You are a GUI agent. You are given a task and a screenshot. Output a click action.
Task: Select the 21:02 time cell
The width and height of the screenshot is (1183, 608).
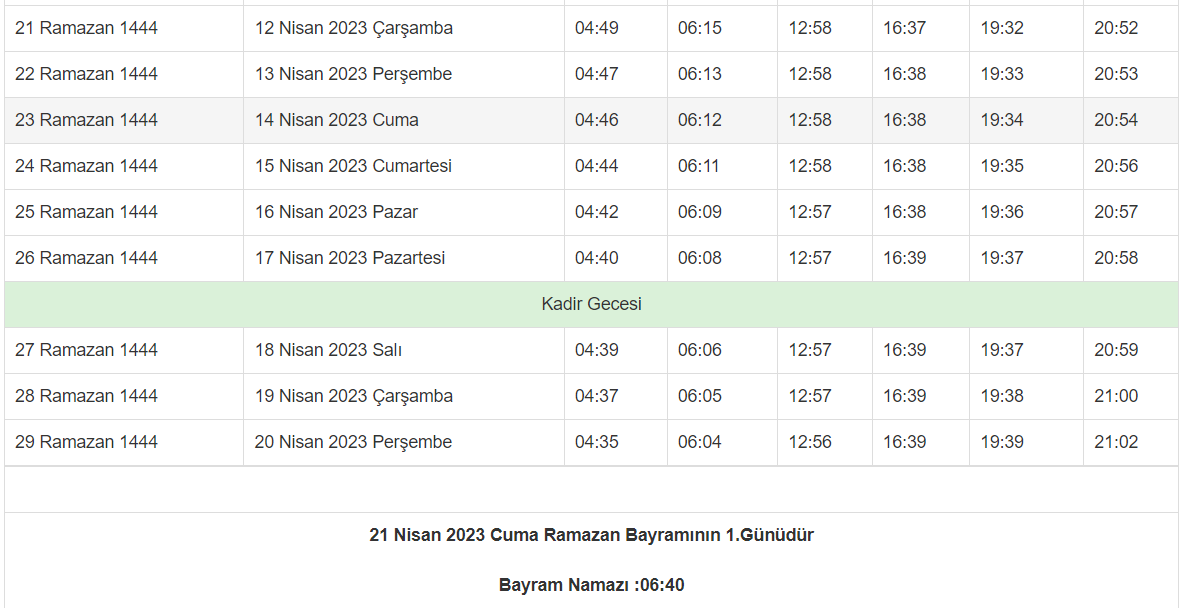[x=1116, y=442]
